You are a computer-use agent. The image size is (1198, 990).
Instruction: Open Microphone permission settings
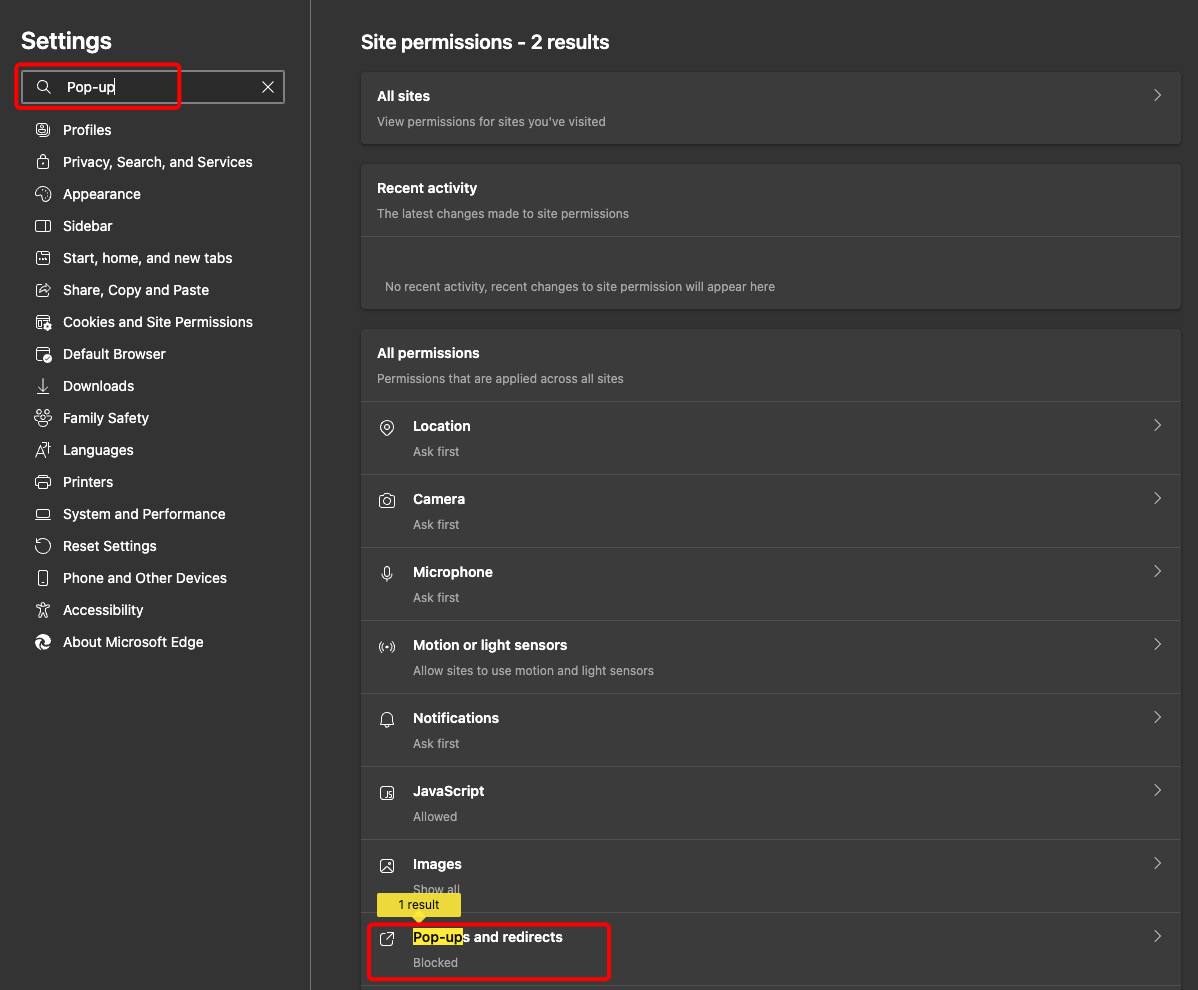coord(771,584)
